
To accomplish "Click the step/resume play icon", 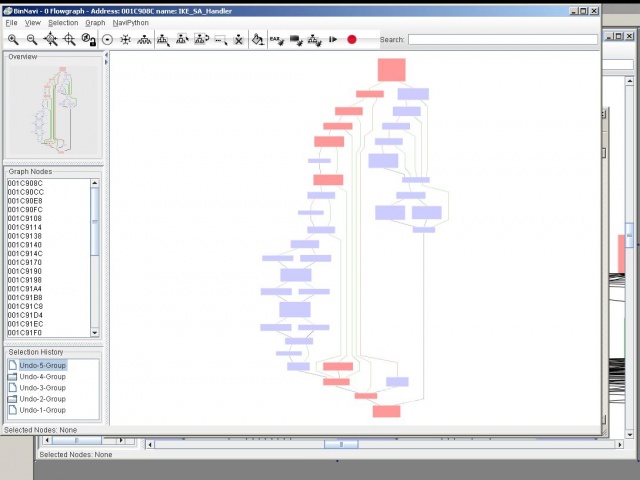I will 333,40.
